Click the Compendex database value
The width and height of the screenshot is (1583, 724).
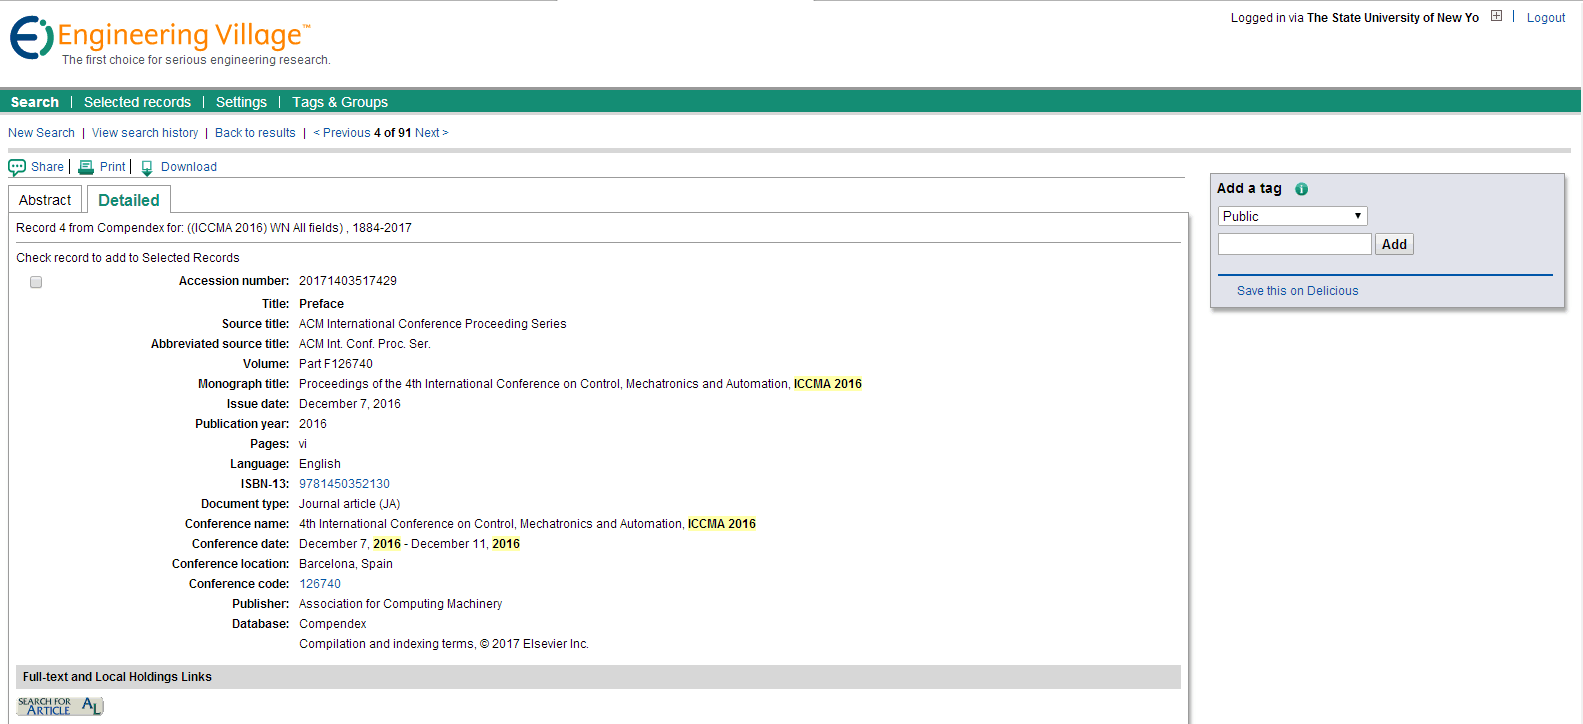[x=333, y=624]
